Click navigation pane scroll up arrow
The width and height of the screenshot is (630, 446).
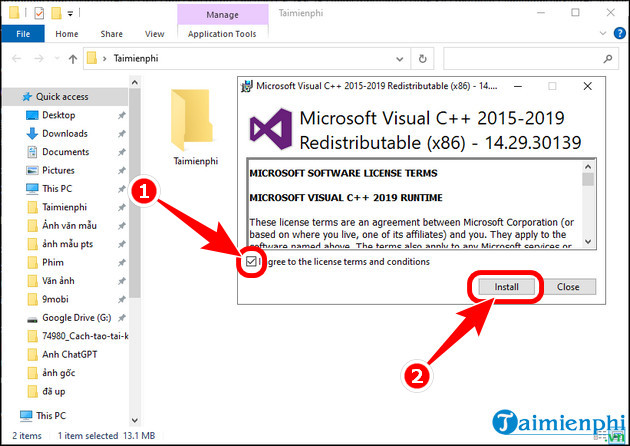[135, 83]
